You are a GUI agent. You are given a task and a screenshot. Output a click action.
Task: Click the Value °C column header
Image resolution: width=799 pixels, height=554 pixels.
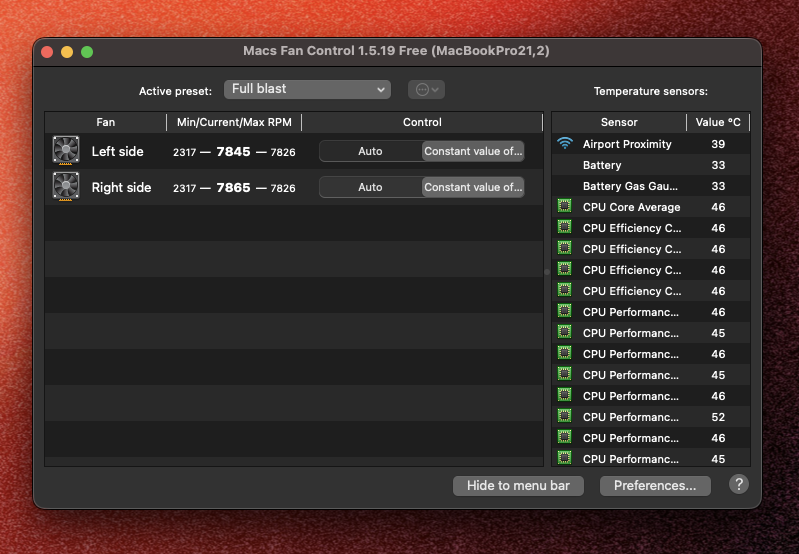click(718, 122)
